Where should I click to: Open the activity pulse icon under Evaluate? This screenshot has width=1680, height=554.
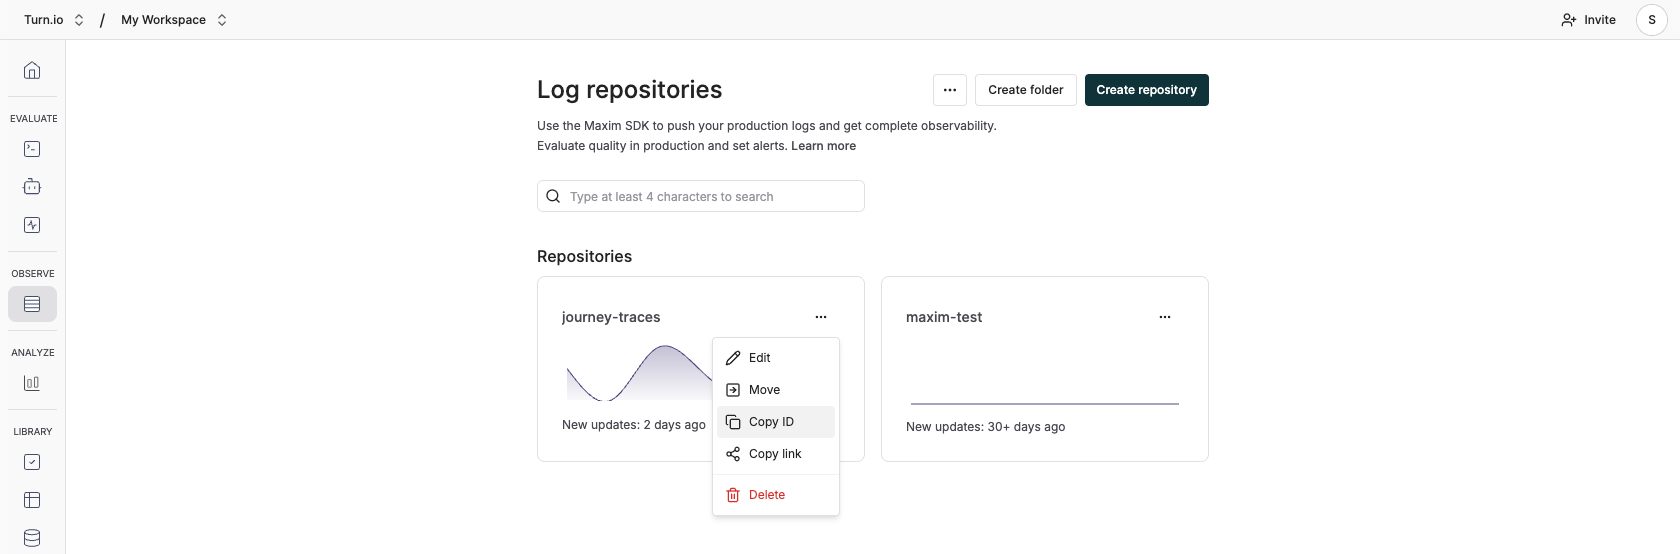click(32, 225)
